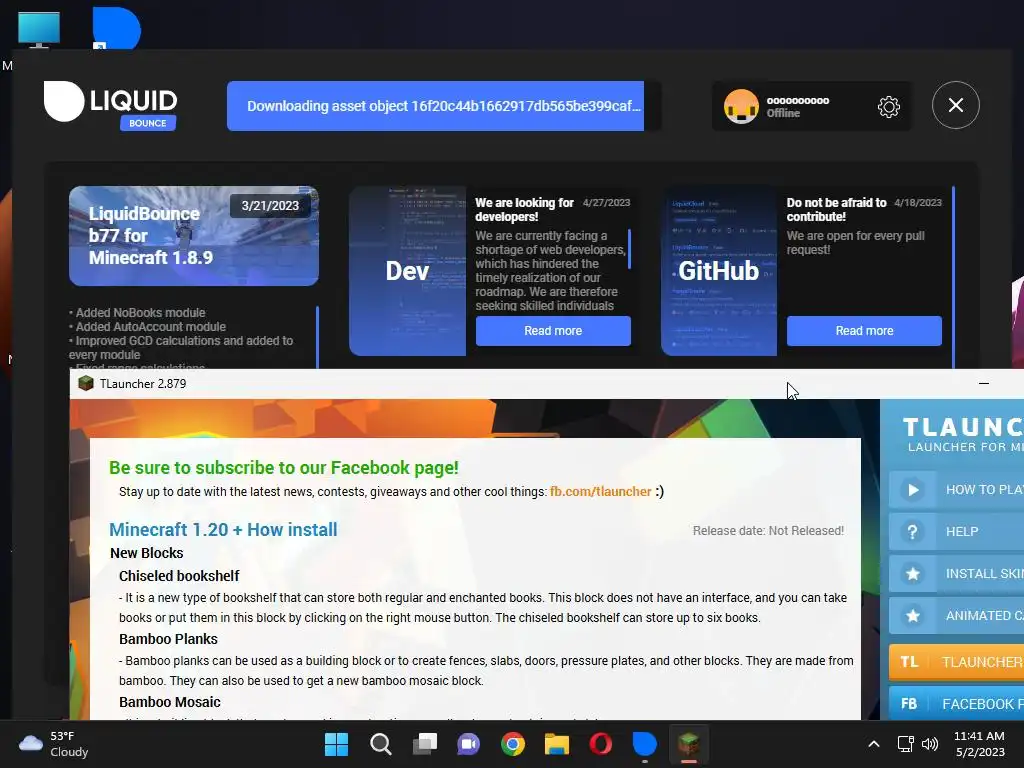The image size is (1024, 768).
Task: Switch to TLauncher Minecraft block taskbar icon
Action: tap(688, 744)
